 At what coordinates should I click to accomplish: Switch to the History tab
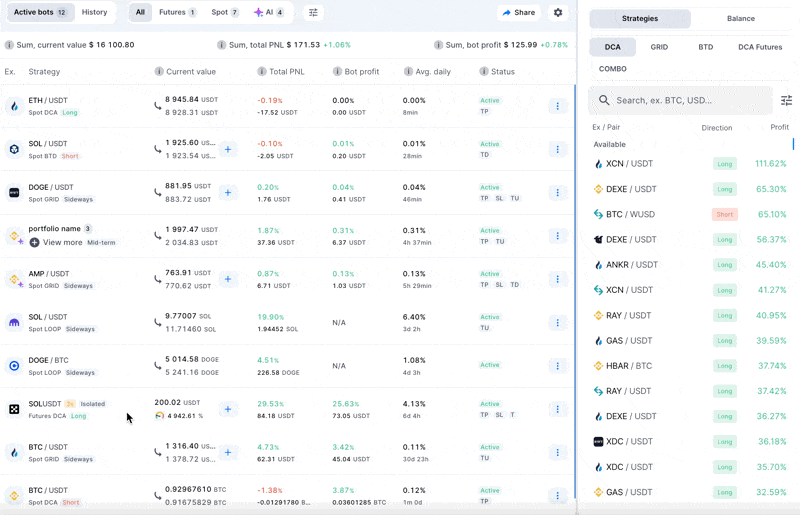[x=95, y=13]
